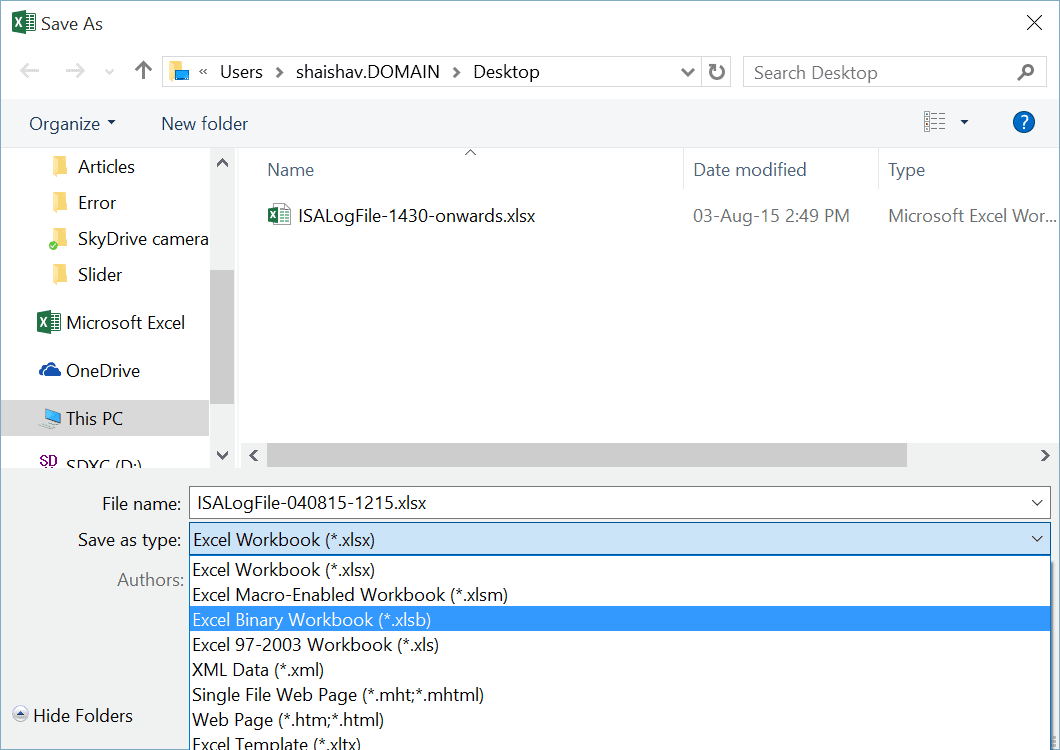Sort files by Name column header
Screen dimensions: 1060x750
point(291,170)
